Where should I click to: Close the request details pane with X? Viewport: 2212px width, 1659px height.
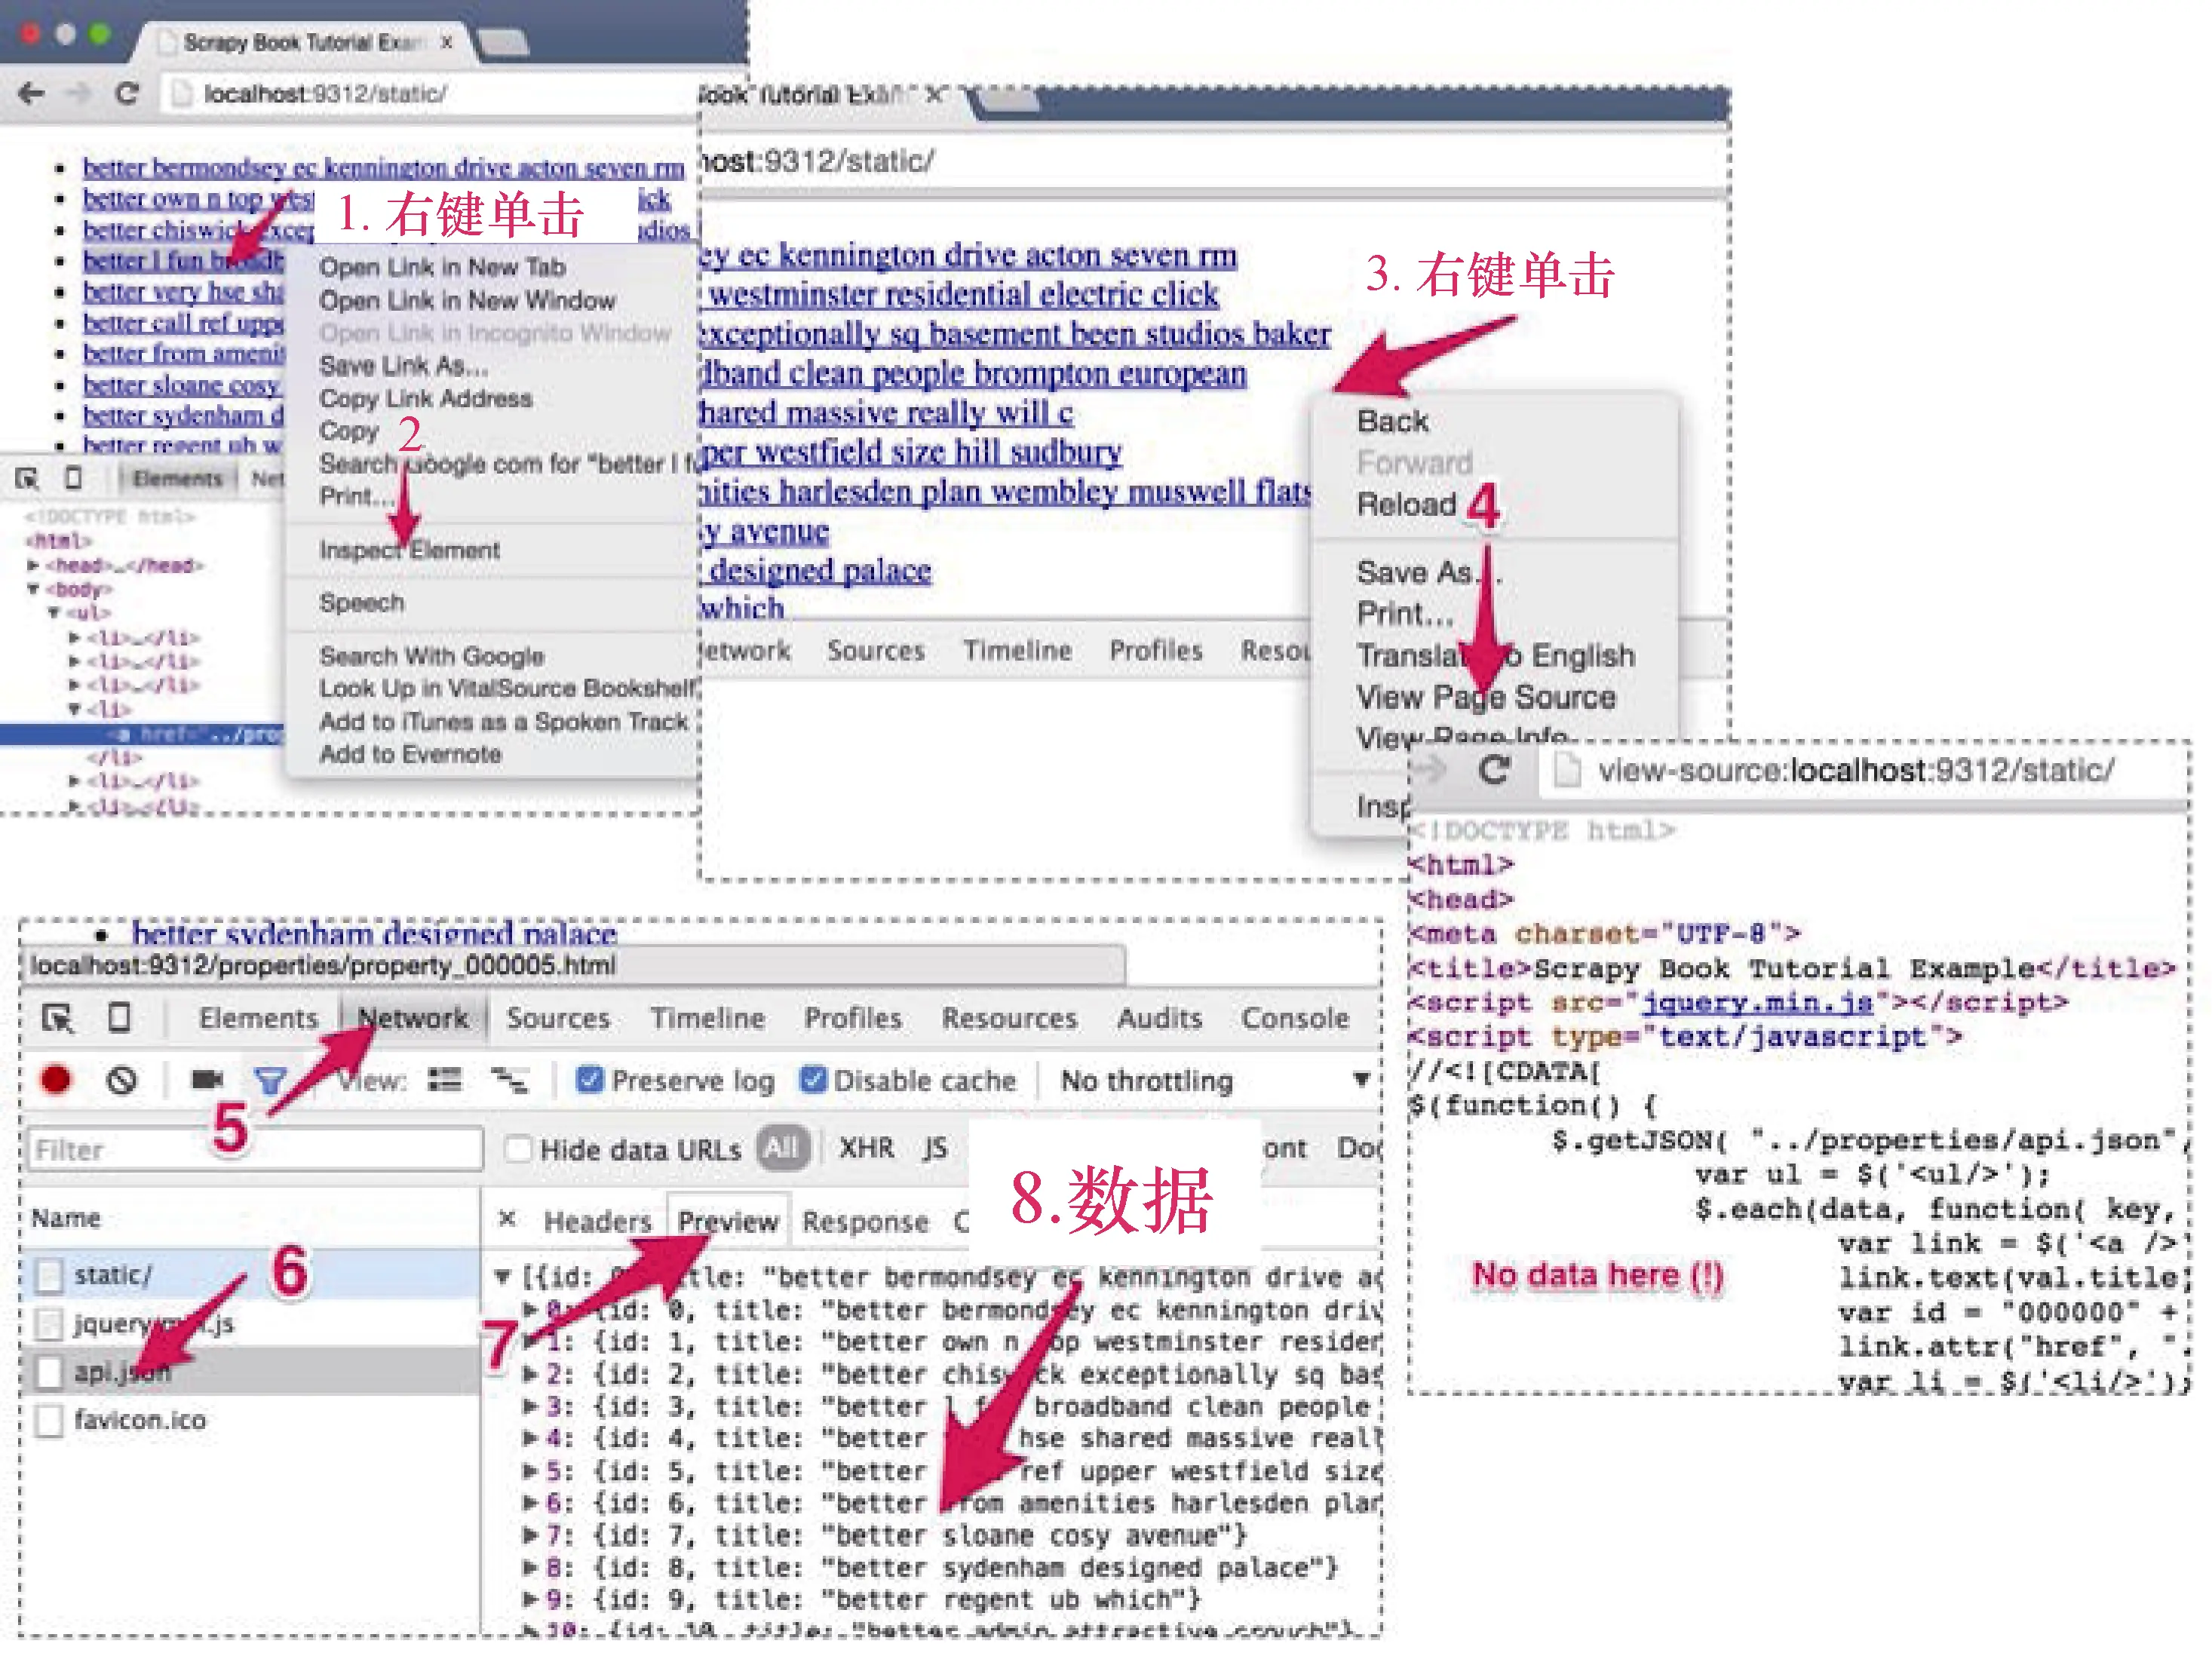tap(508, 1219)
